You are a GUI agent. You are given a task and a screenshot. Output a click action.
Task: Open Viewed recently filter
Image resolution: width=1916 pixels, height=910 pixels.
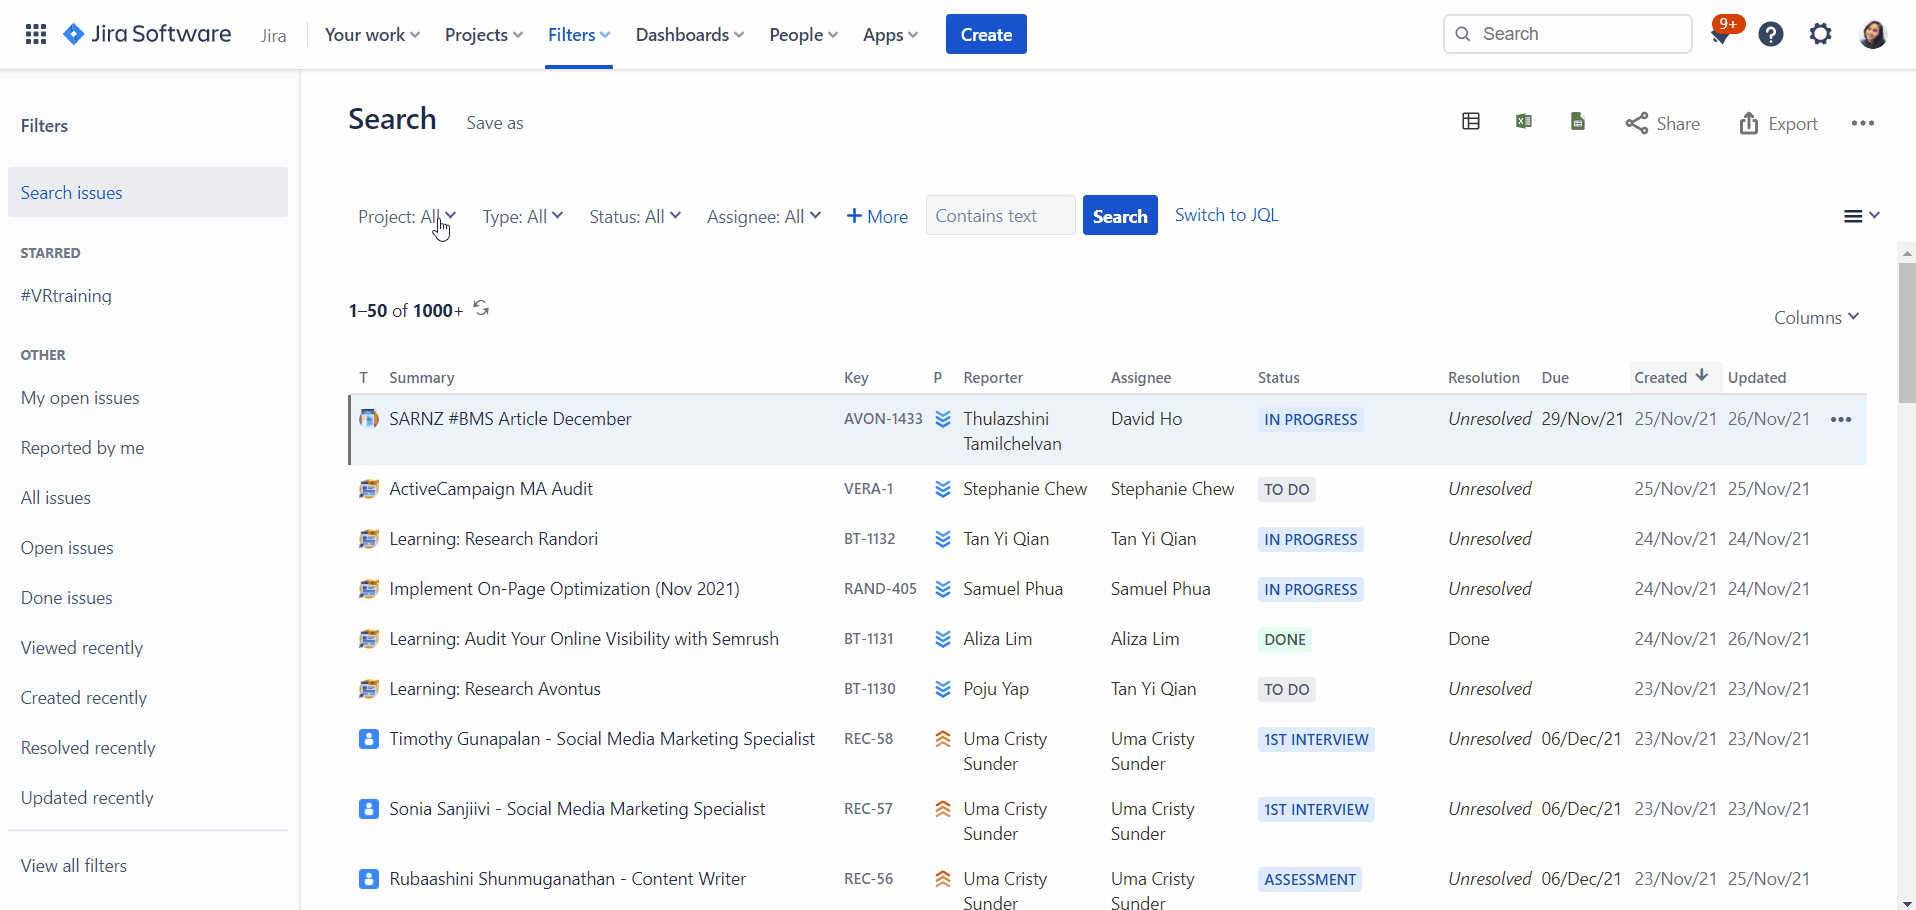click(x=82, y=648)
